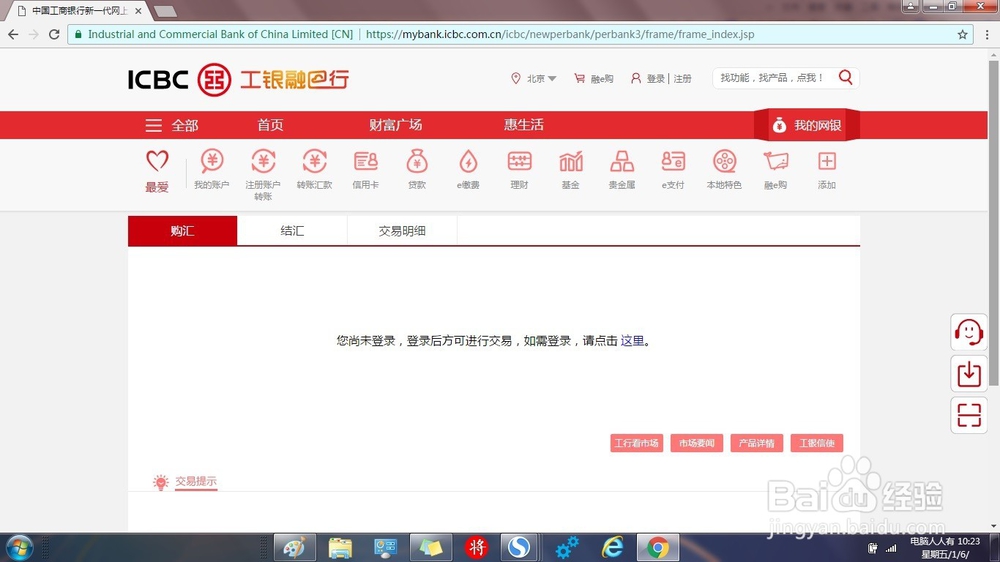
Task: Click the 工银信使 button
Action: (816, 443)
